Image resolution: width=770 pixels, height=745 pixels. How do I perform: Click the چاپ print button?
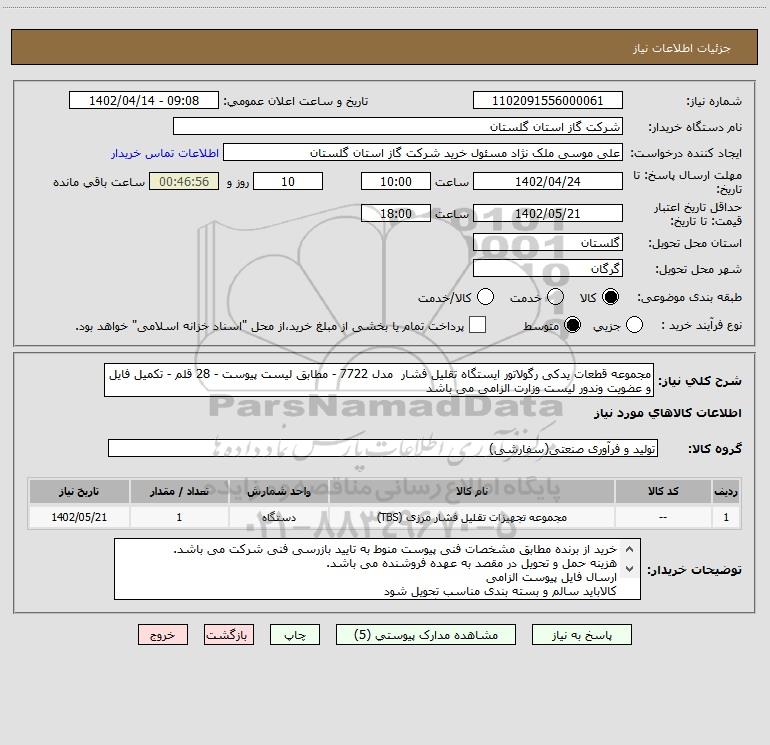point(295,635)
